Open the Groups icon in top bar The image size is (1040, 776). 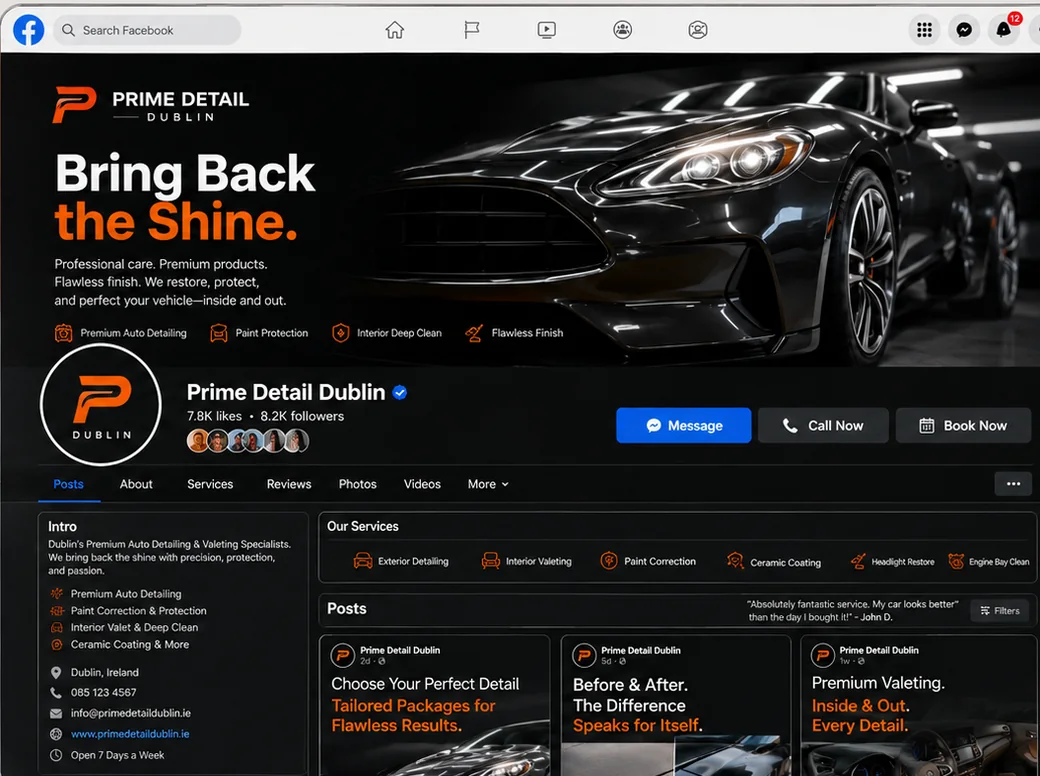click(622, 30)
